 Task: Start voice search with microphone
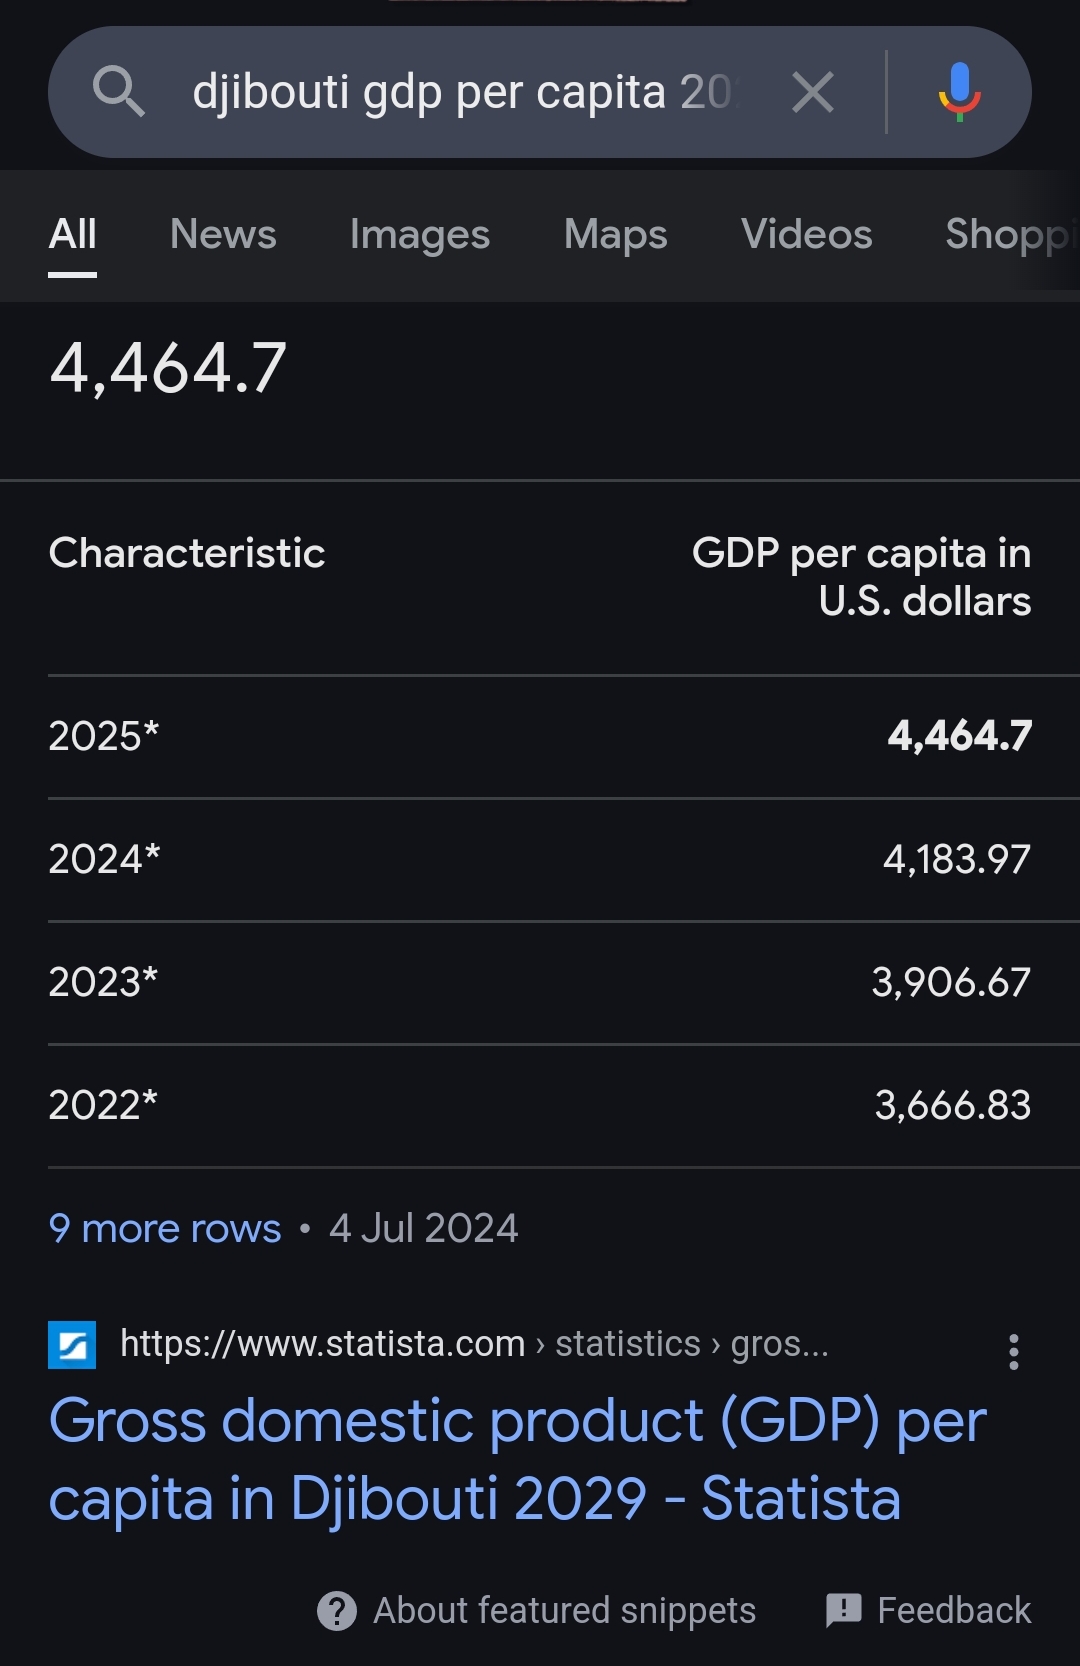tap(959, 92)
